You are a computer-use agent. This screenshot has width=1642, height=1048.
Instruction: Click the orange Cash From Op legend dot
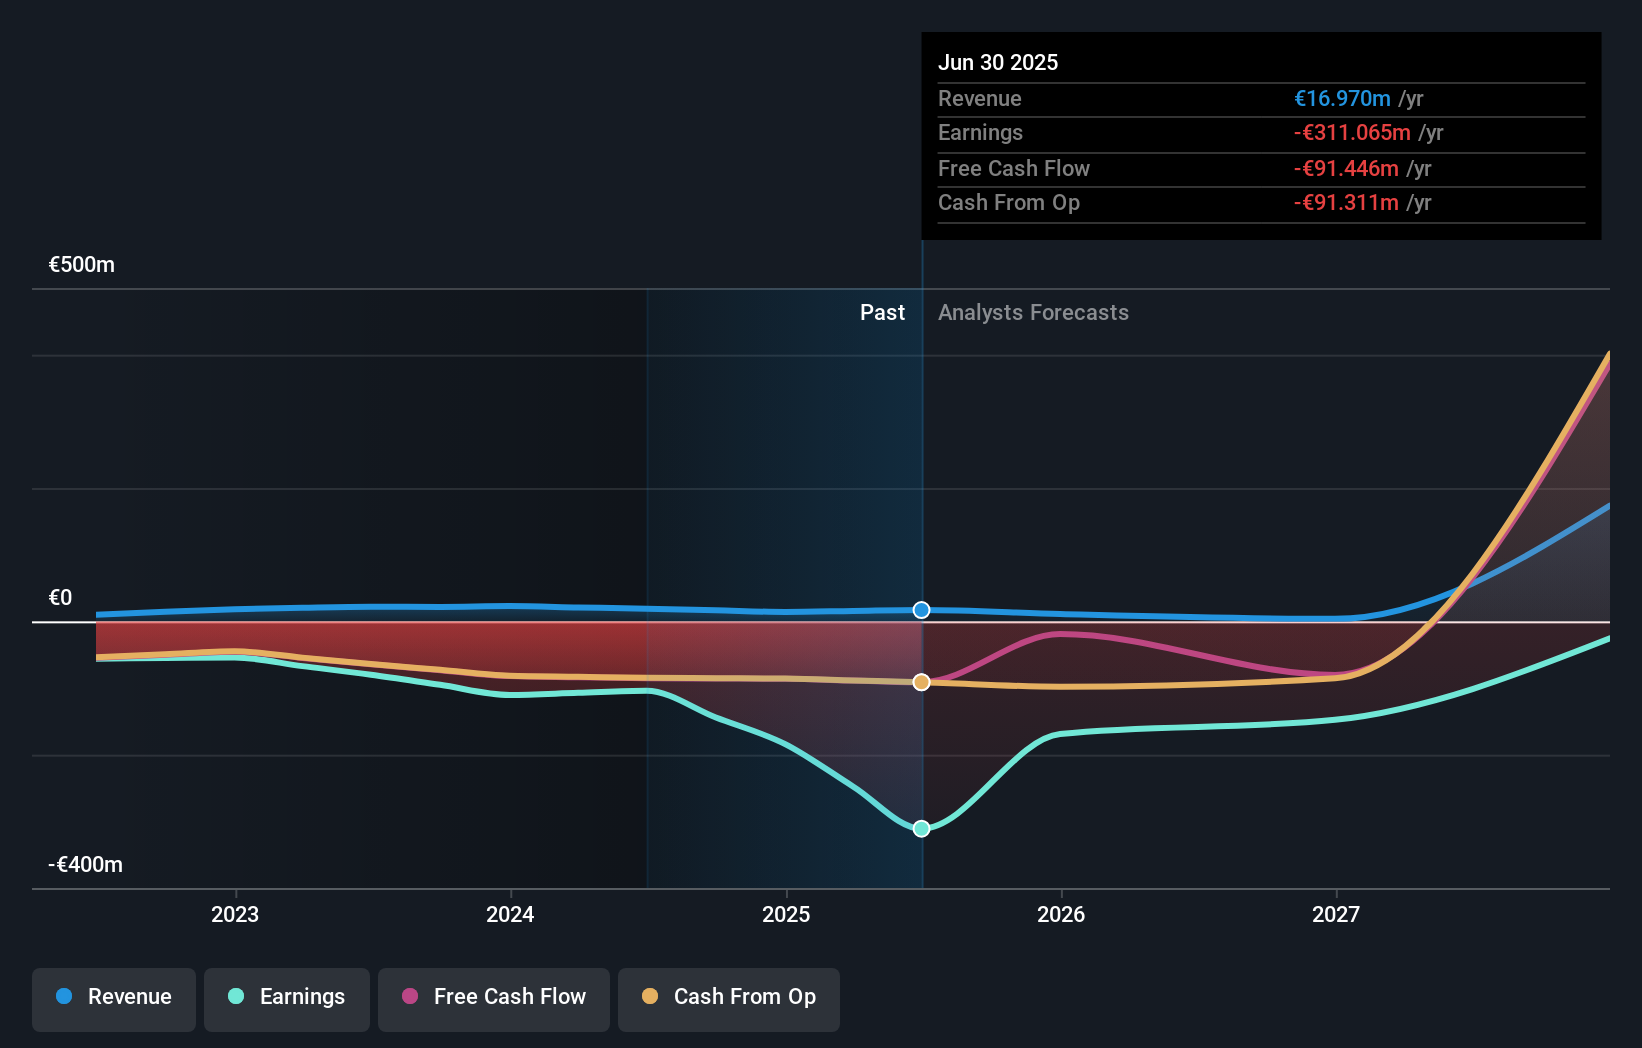click(x=650, y=996)
